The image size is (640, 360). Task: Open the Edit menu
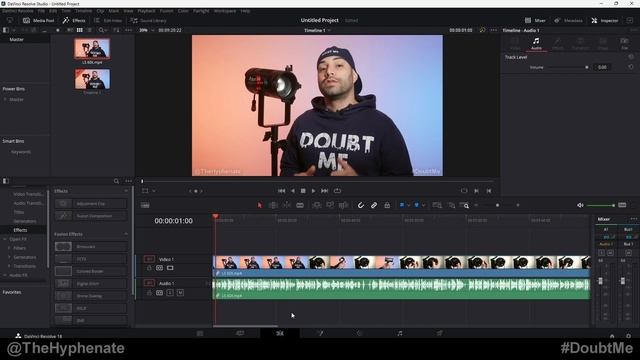(x=53, y=11)
